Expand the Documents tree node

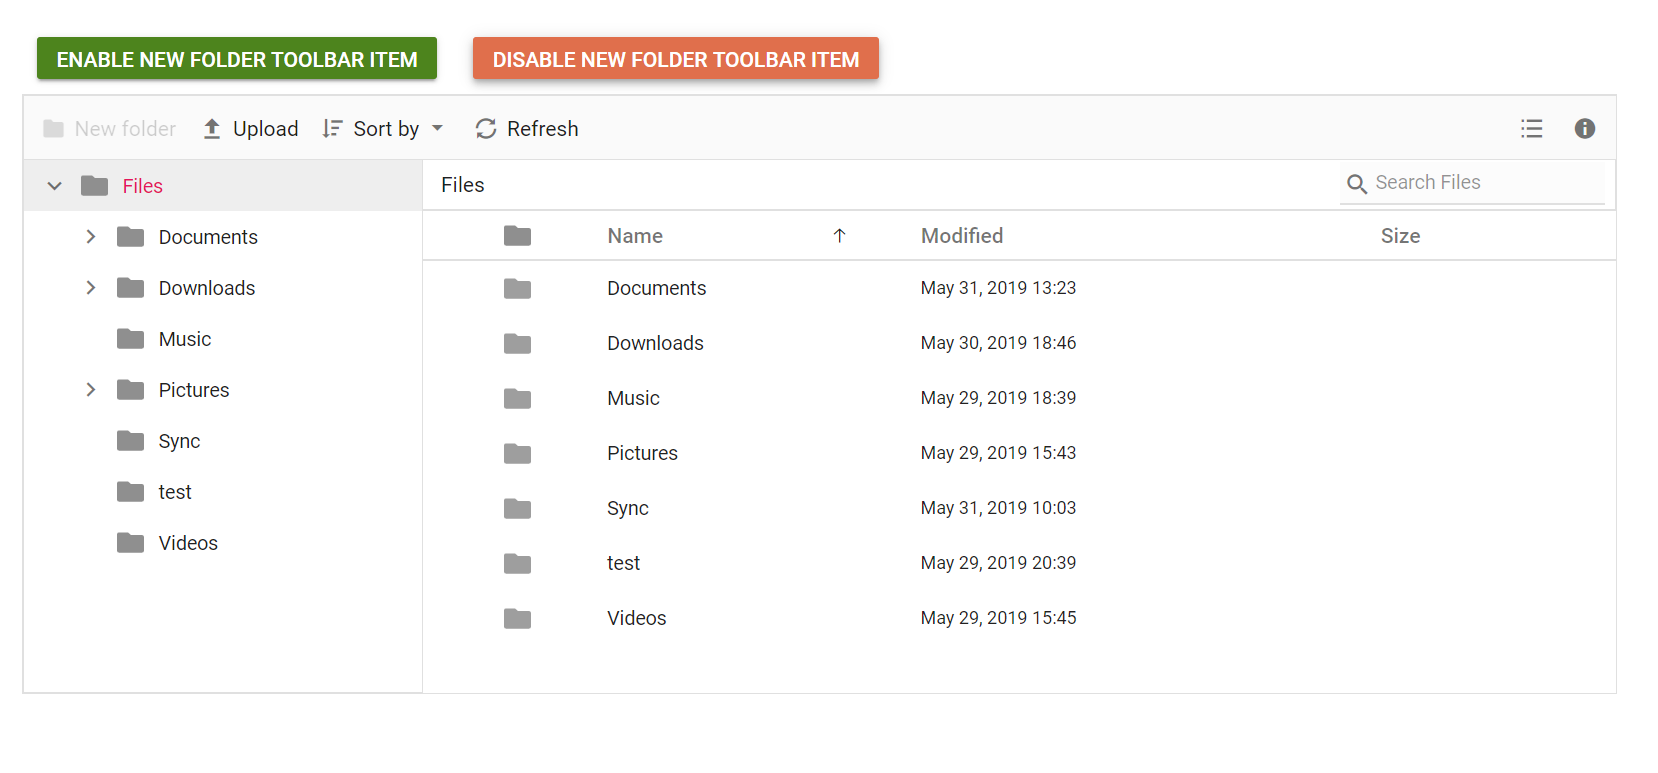point(91,237)
